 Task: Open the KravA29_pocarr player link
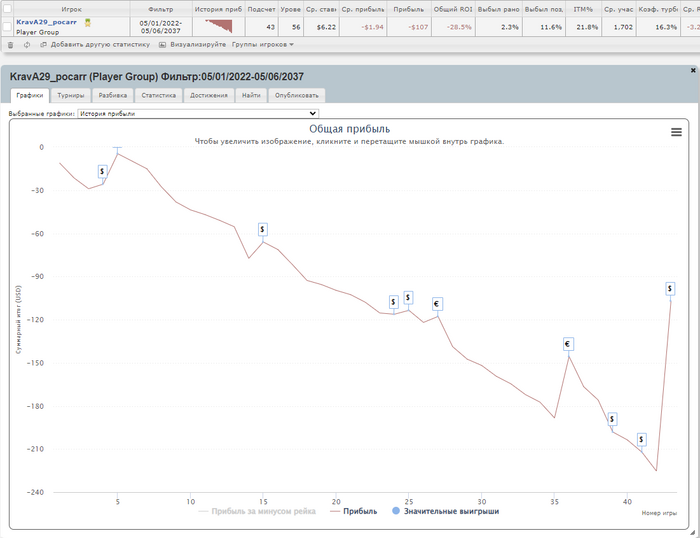pyautogui.click(x=46, y=22)
